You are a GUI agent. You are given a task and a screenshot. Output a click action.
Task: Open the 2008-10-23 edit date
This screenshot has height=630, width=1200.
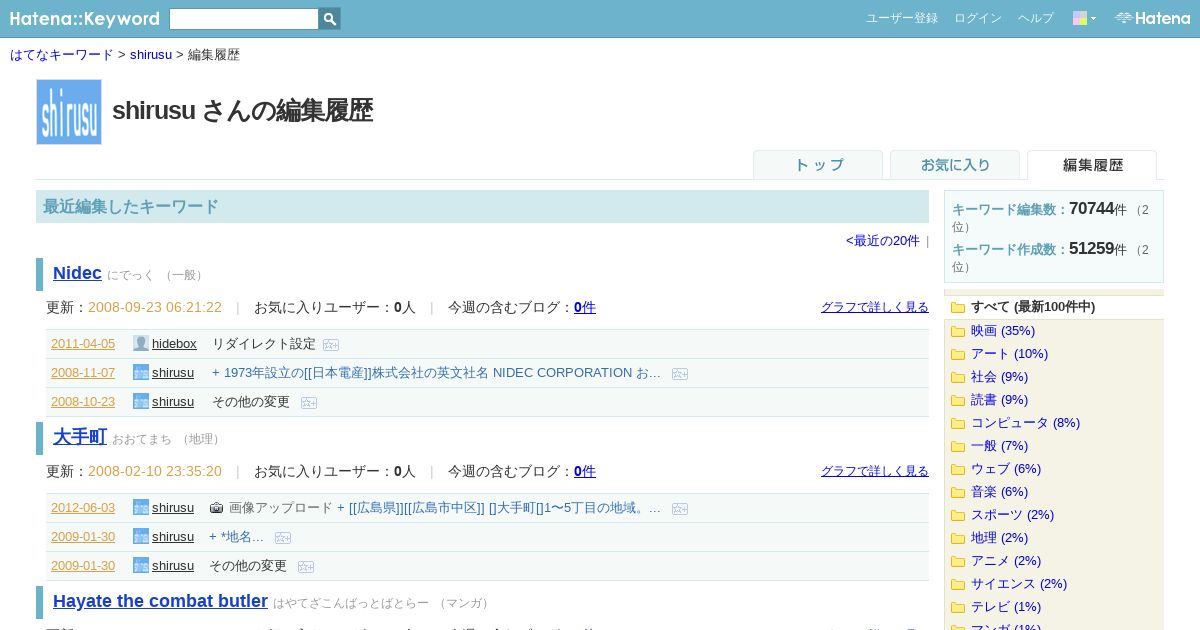pos(83,402)
